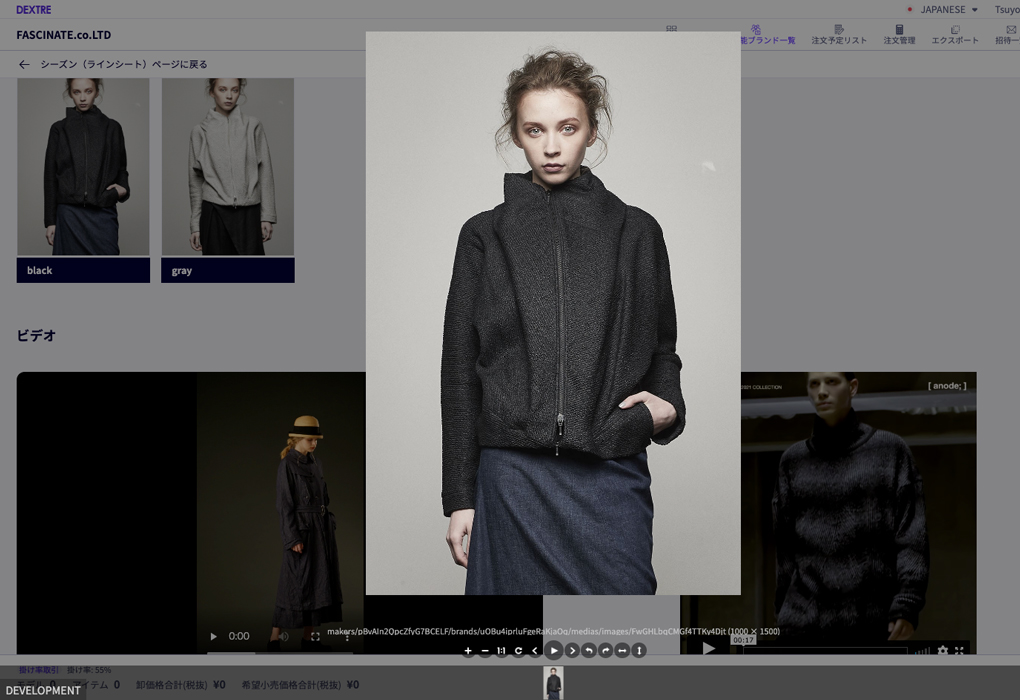Click the 卸価格合計(税抜) ¥0 total
This screenshot has height=700, width=1020.
pyautogui.click(x=180, y=684)
